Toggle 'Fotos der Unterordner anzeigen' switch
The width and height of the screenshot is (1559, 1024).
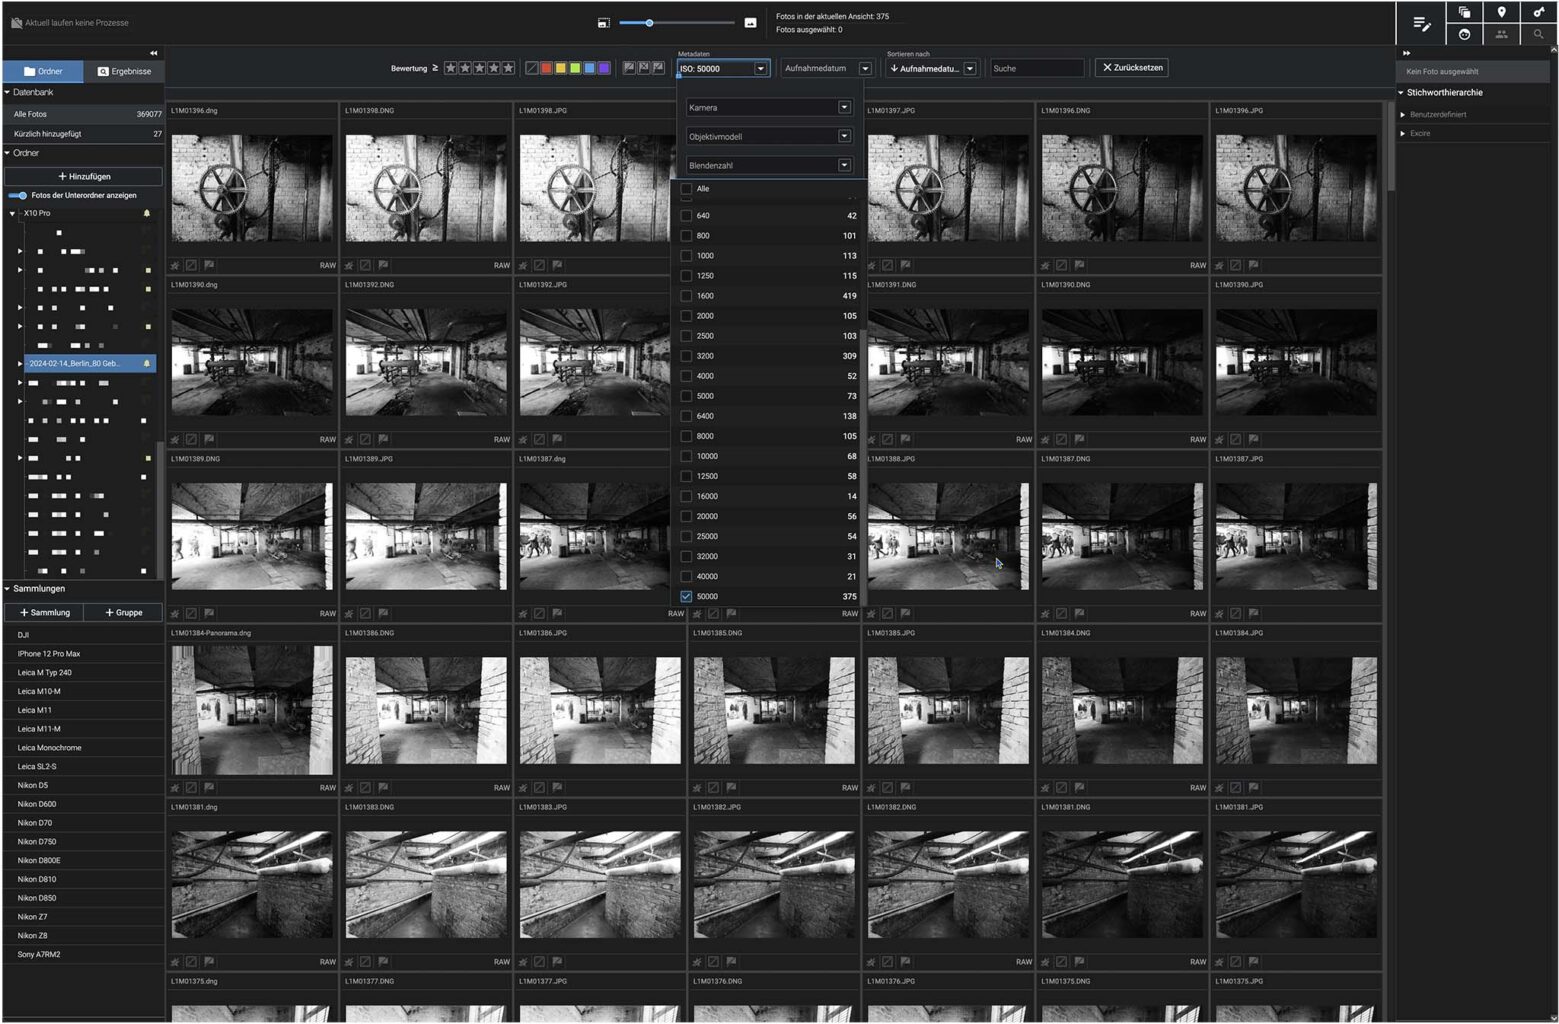pos(17,195)
